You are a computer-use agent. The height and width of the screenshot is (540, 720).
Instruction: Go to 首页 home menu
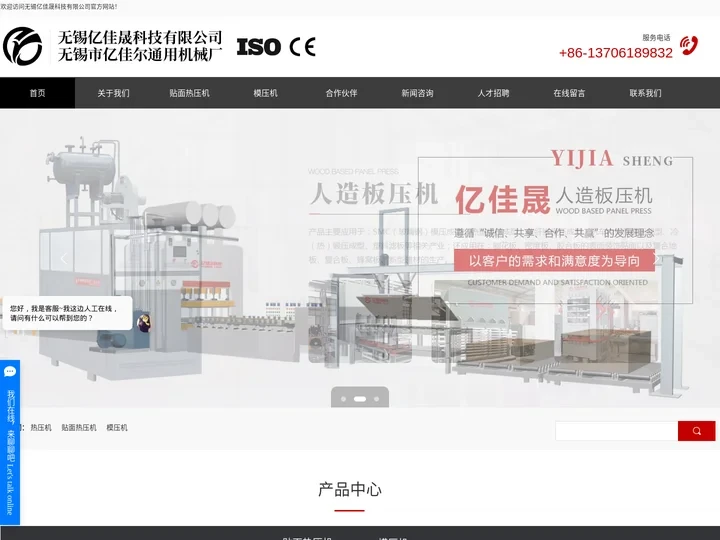pos(38,93)
